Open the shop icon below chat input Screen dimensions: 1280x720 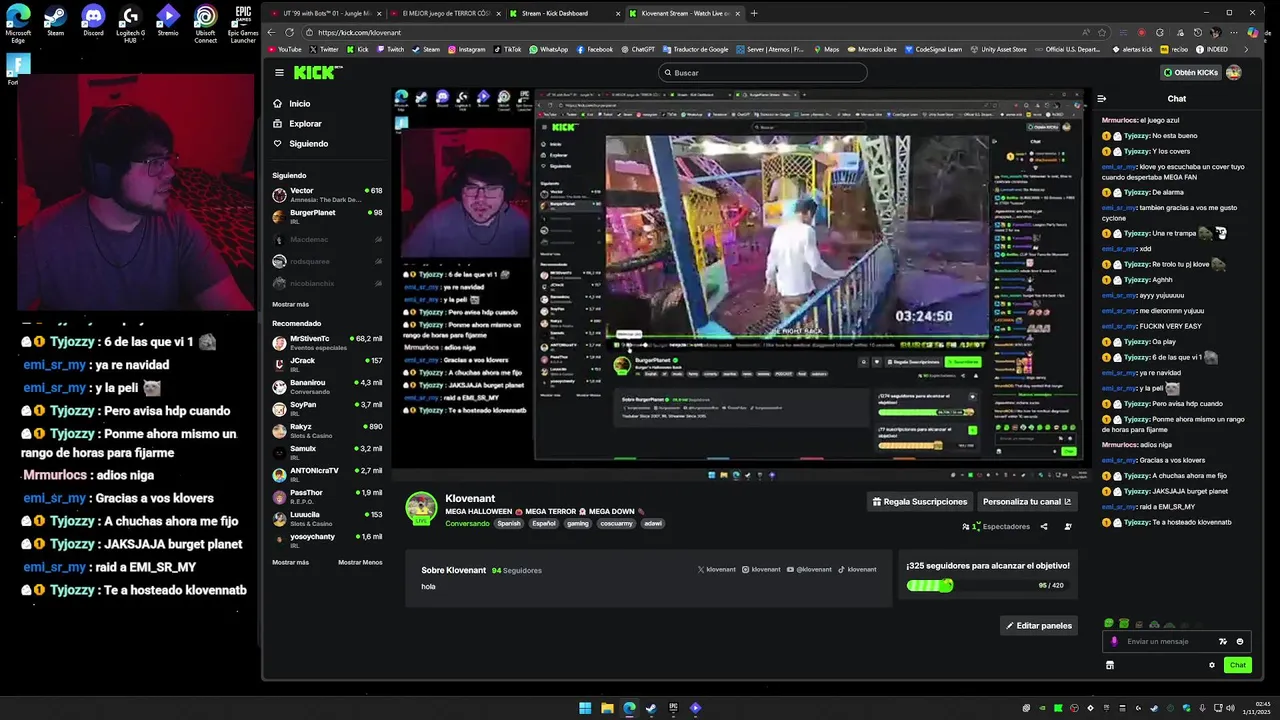[1109, 665]
